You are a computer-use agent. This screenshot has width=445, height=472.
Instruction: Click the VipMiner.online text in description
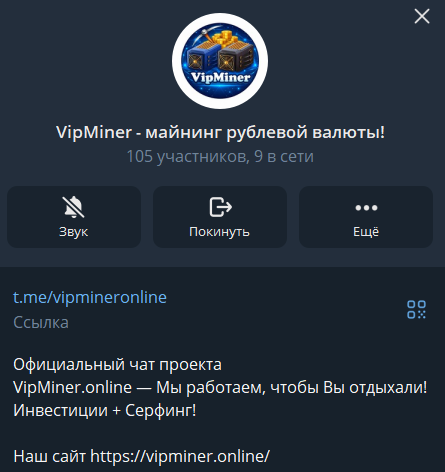tap(72, 387)
